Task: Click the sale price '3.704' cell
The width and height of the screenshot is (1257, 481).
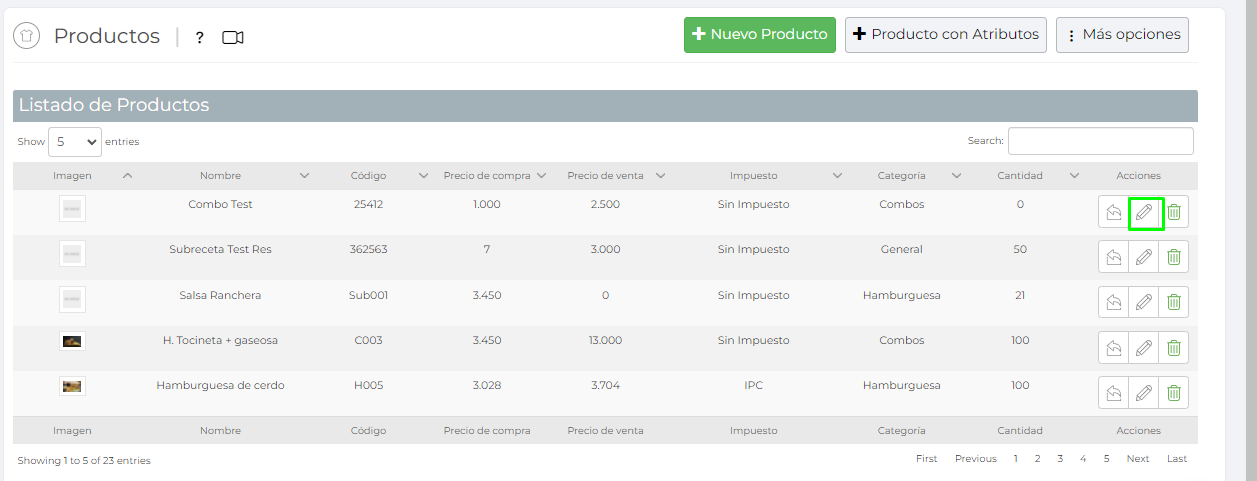Action: [605, 385]
